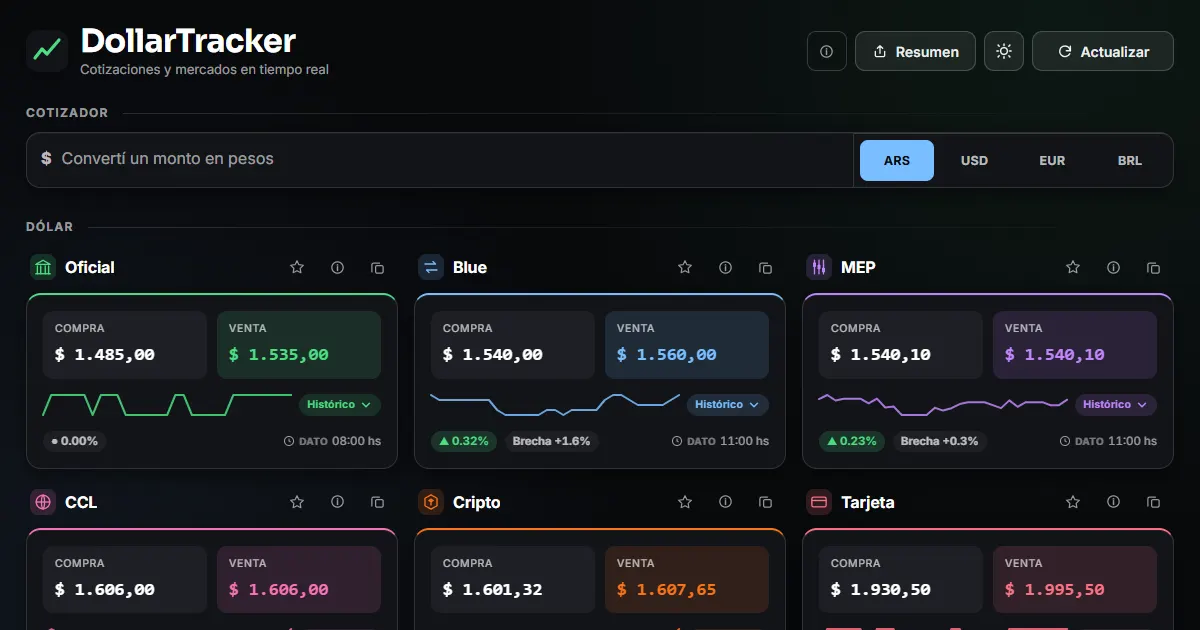Click Oficial green sparkline chart
The height and width of the screenshot is (630, 1200).
[x=167, y=405]
